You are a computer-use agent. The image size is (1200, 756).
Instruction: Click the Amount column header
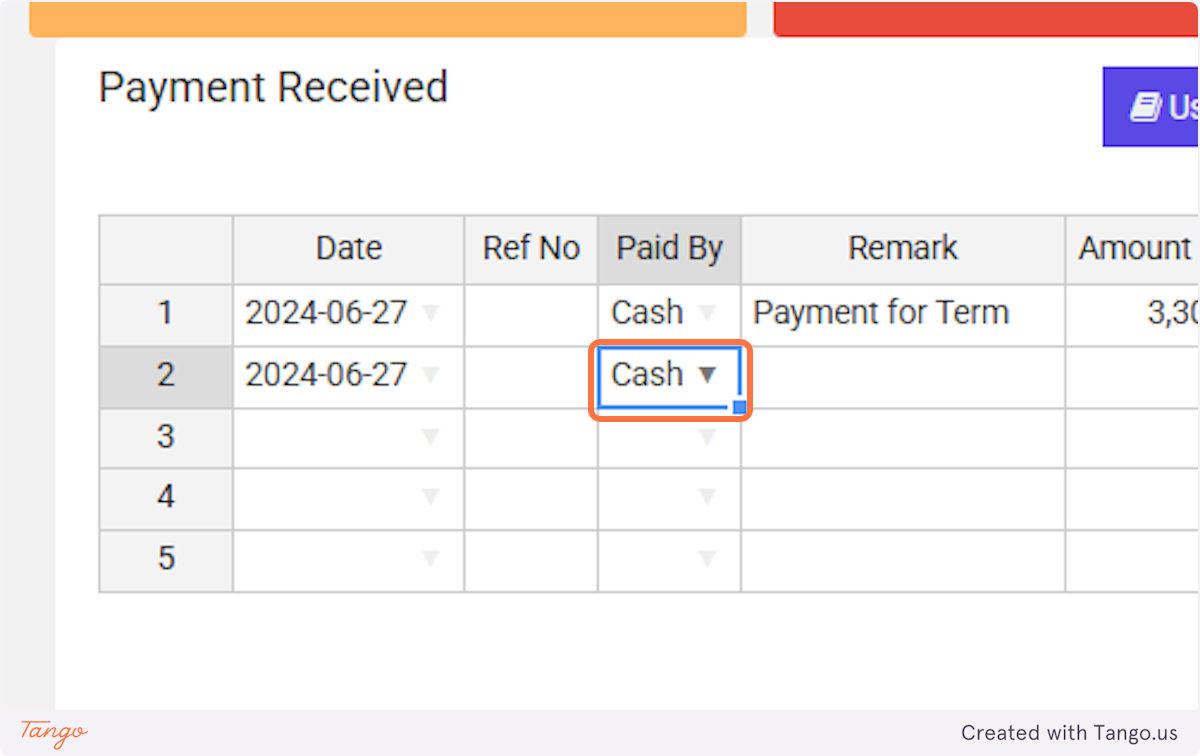pos(1133,249)
